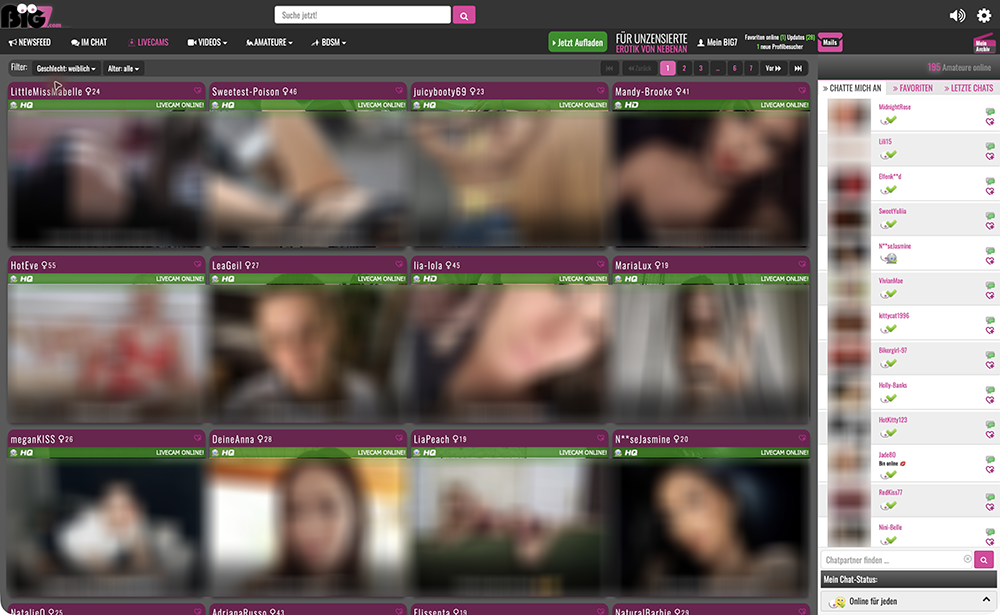This screenshot has height=615, width=1000.
Task: Click the magenta search button beside Suche jetzt
Action: (464, 15)
